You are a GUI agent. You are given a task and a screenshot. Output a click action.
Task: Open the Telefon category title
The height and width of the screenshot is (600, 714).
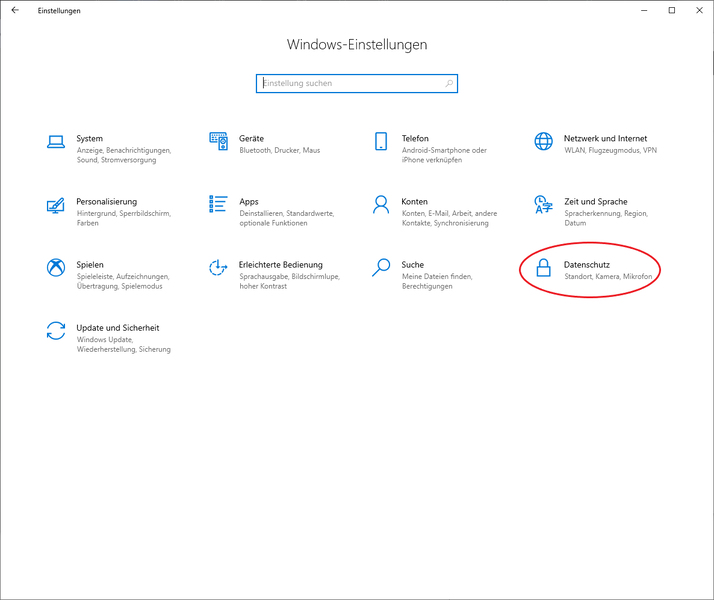(x=415, y=138)
